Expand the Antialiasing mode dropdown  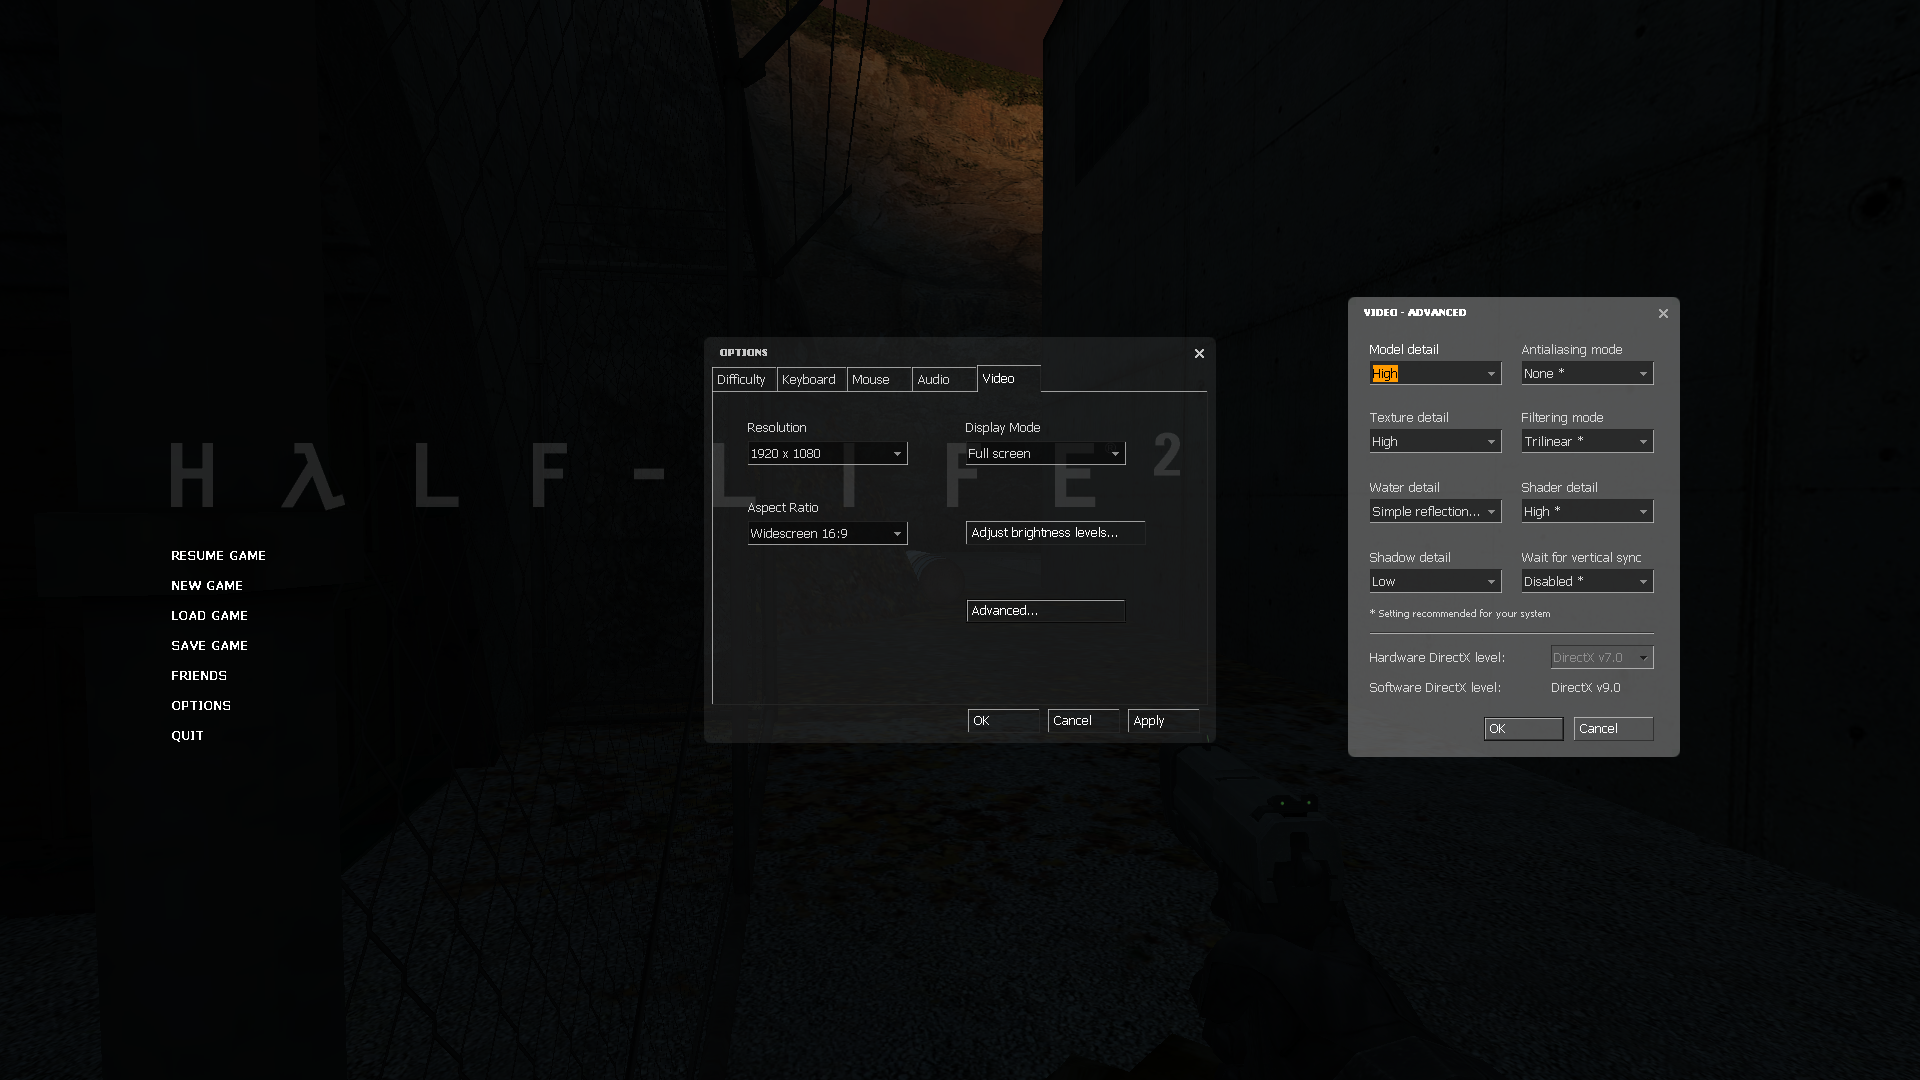(x=1586, y=374)
